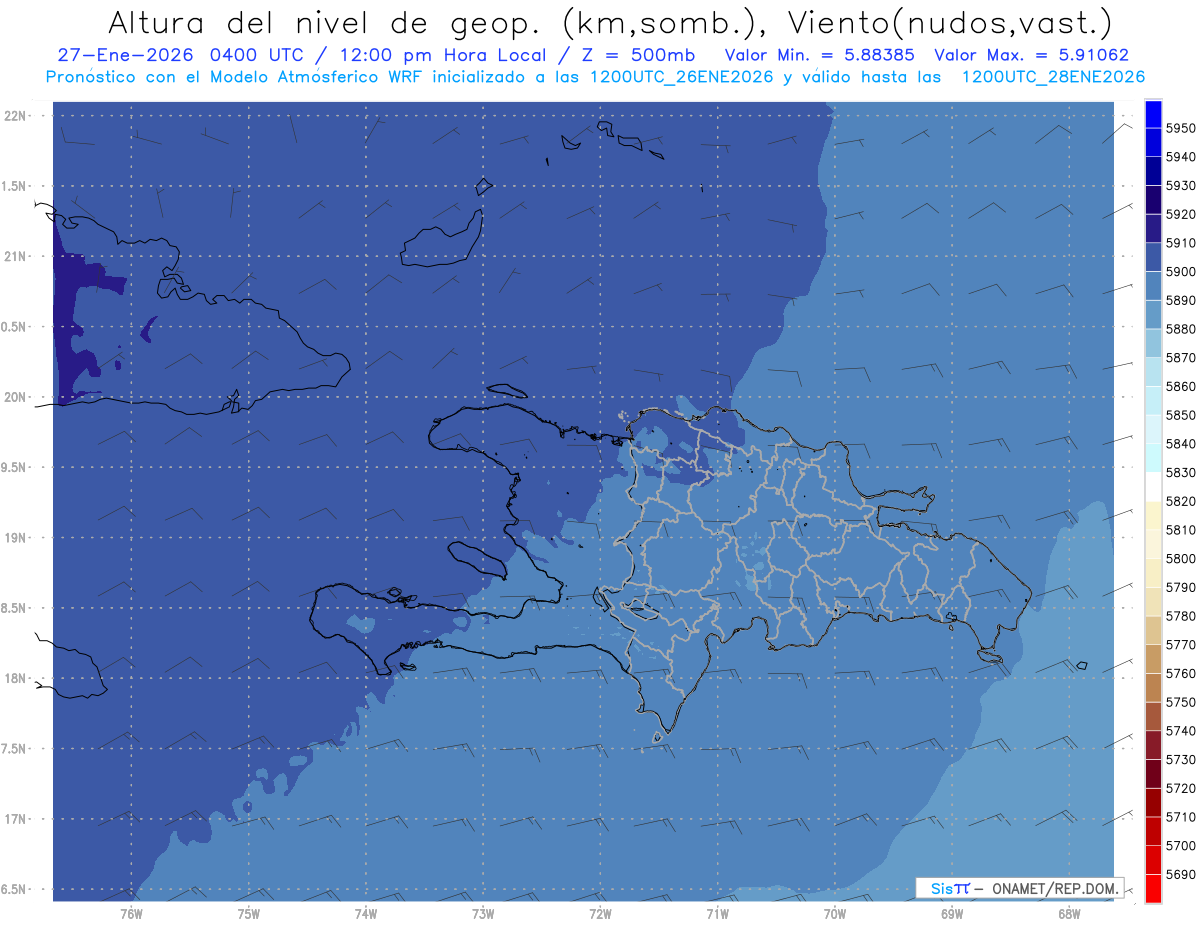Screen dimensions: 1200x927
Task: Click the '68W' longitude label
Action: 1069,914
